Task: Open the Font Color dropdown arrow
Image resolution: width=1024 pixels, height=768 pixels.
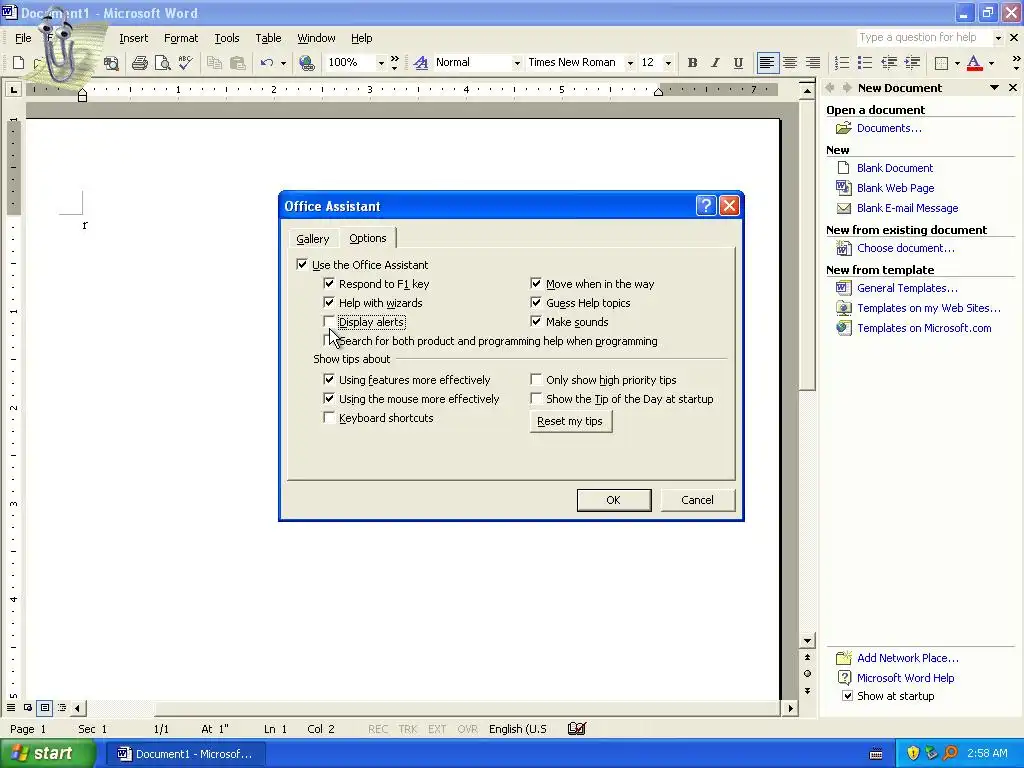Action: coord(991,63)
